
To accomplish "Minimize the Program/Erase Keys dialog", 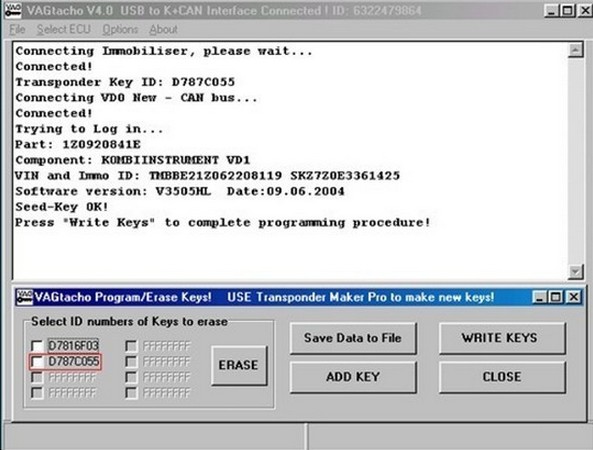I will [x=539, y=297].
